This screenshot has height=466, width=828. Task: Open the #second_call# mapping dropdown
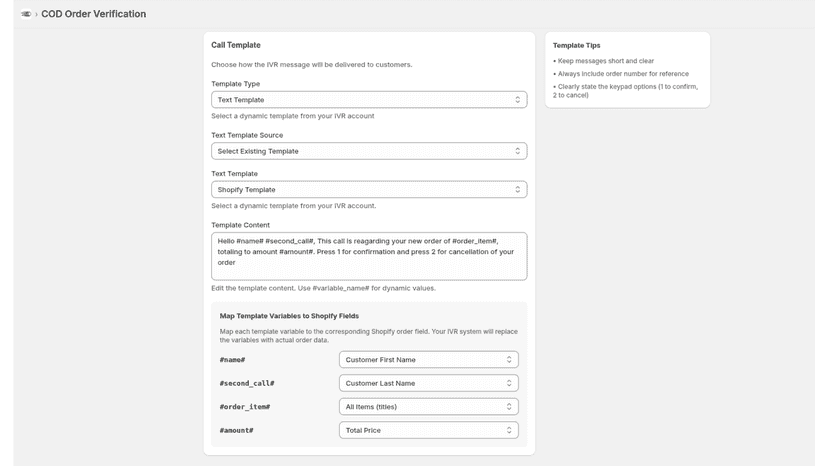tap(429, 383)
